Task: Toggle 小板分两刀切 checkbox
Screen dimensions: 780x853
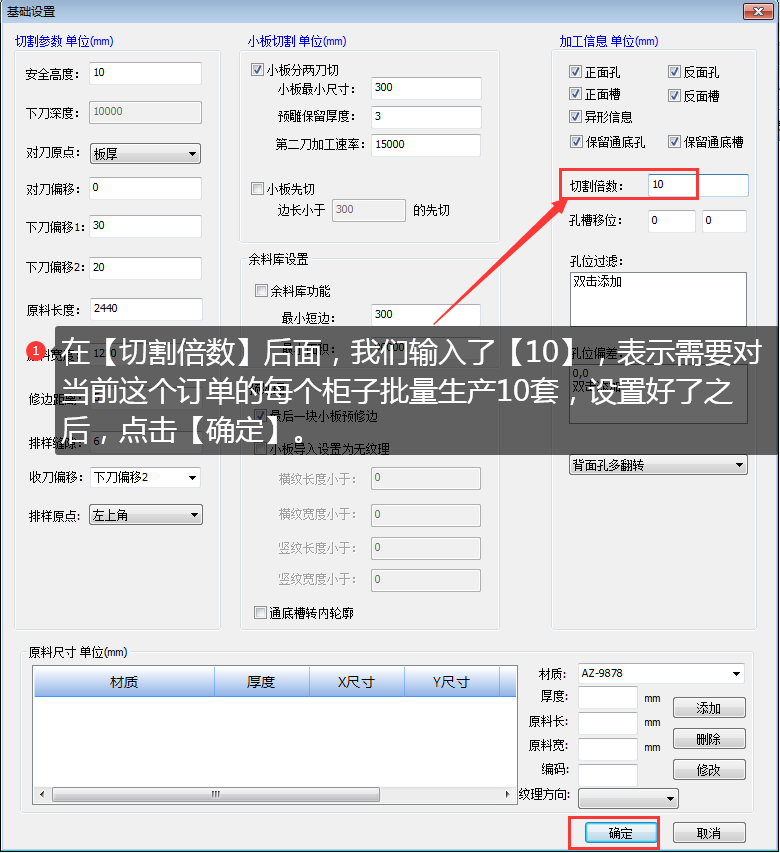Action: [x=257, y=70]
